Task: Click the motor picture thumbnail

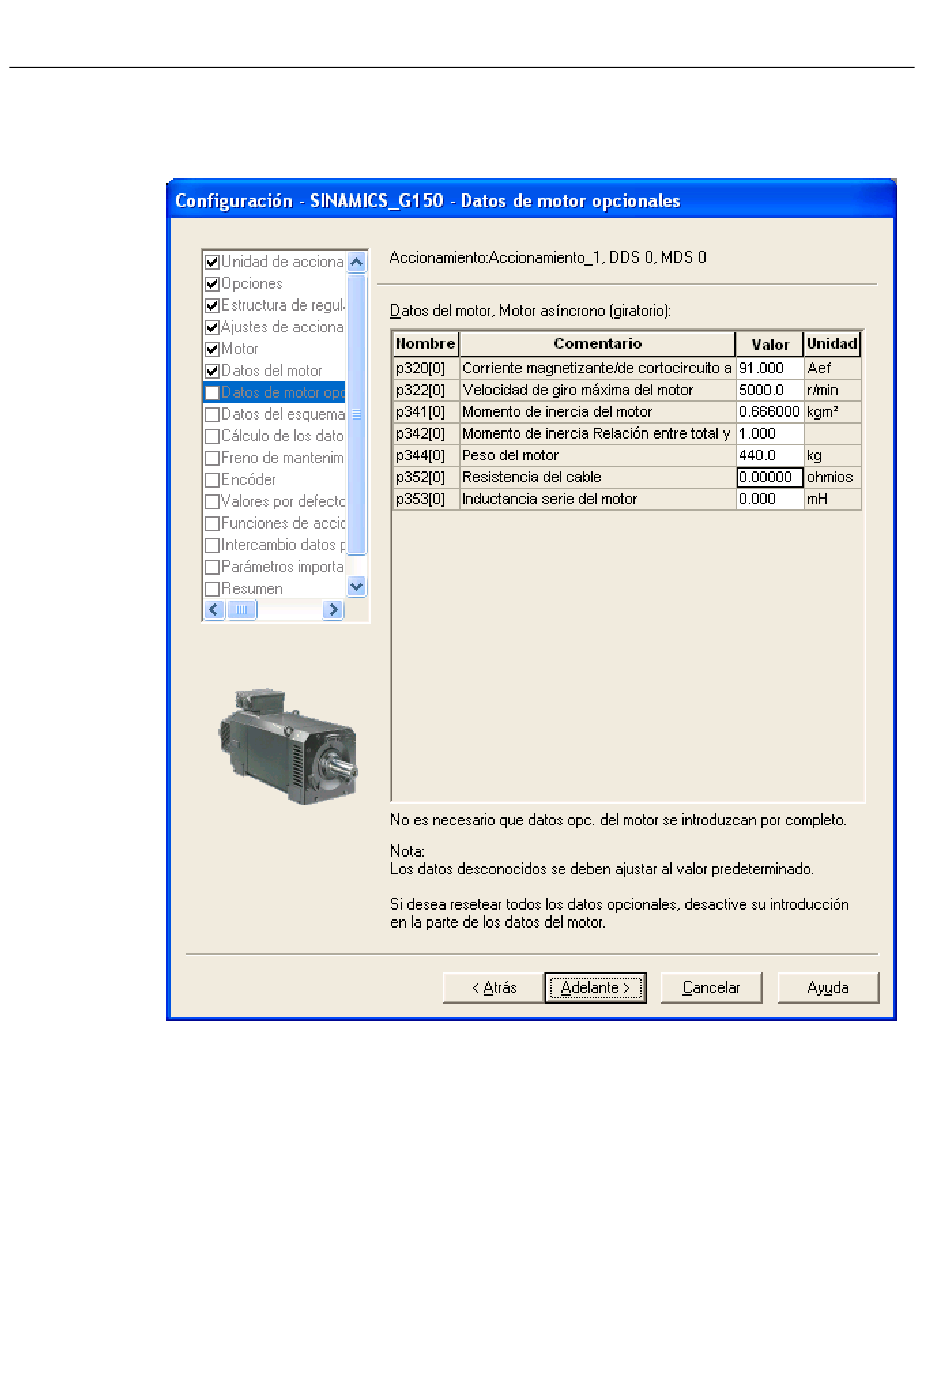Action: [288, 746]
